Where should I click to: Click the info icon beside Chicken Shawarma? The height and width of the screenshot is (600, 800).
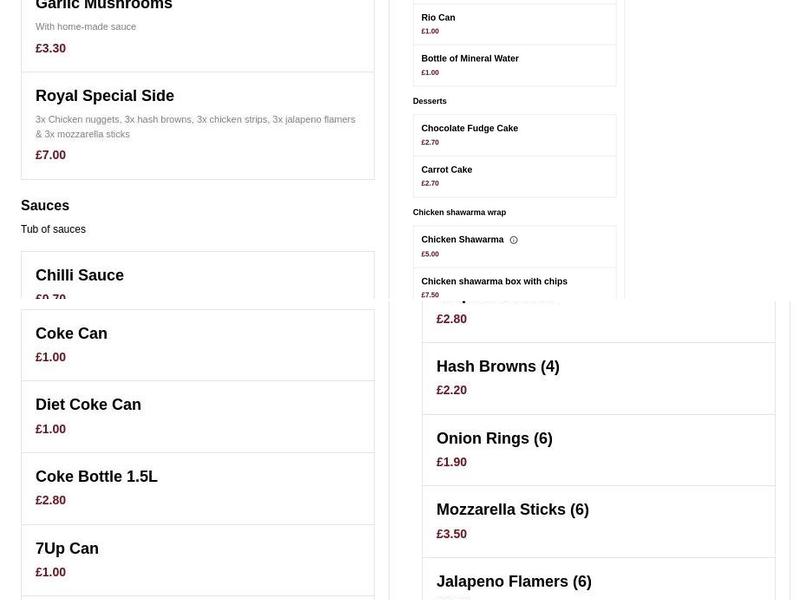[x=513, y=240]
